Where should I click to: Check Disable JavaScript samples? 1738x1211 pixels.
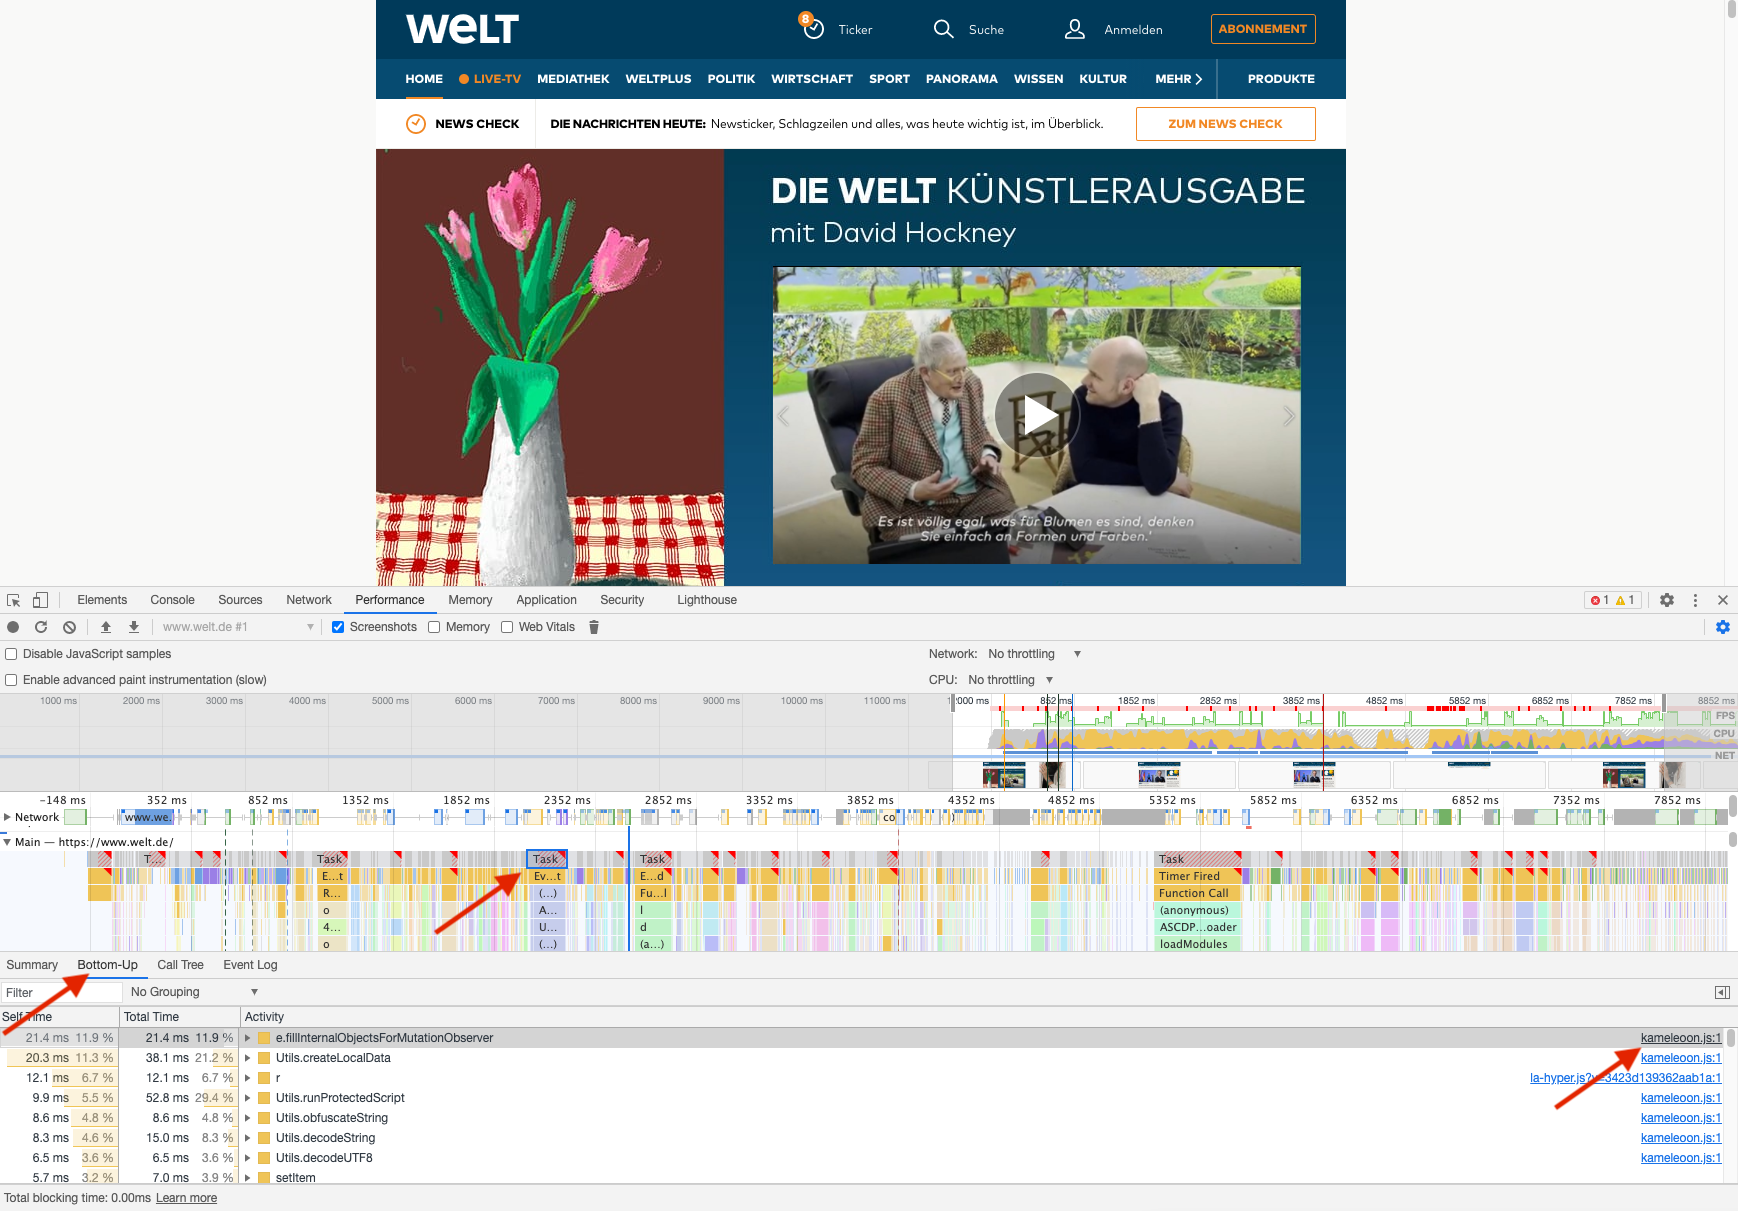pyautogui.click(x=11, y=654)
